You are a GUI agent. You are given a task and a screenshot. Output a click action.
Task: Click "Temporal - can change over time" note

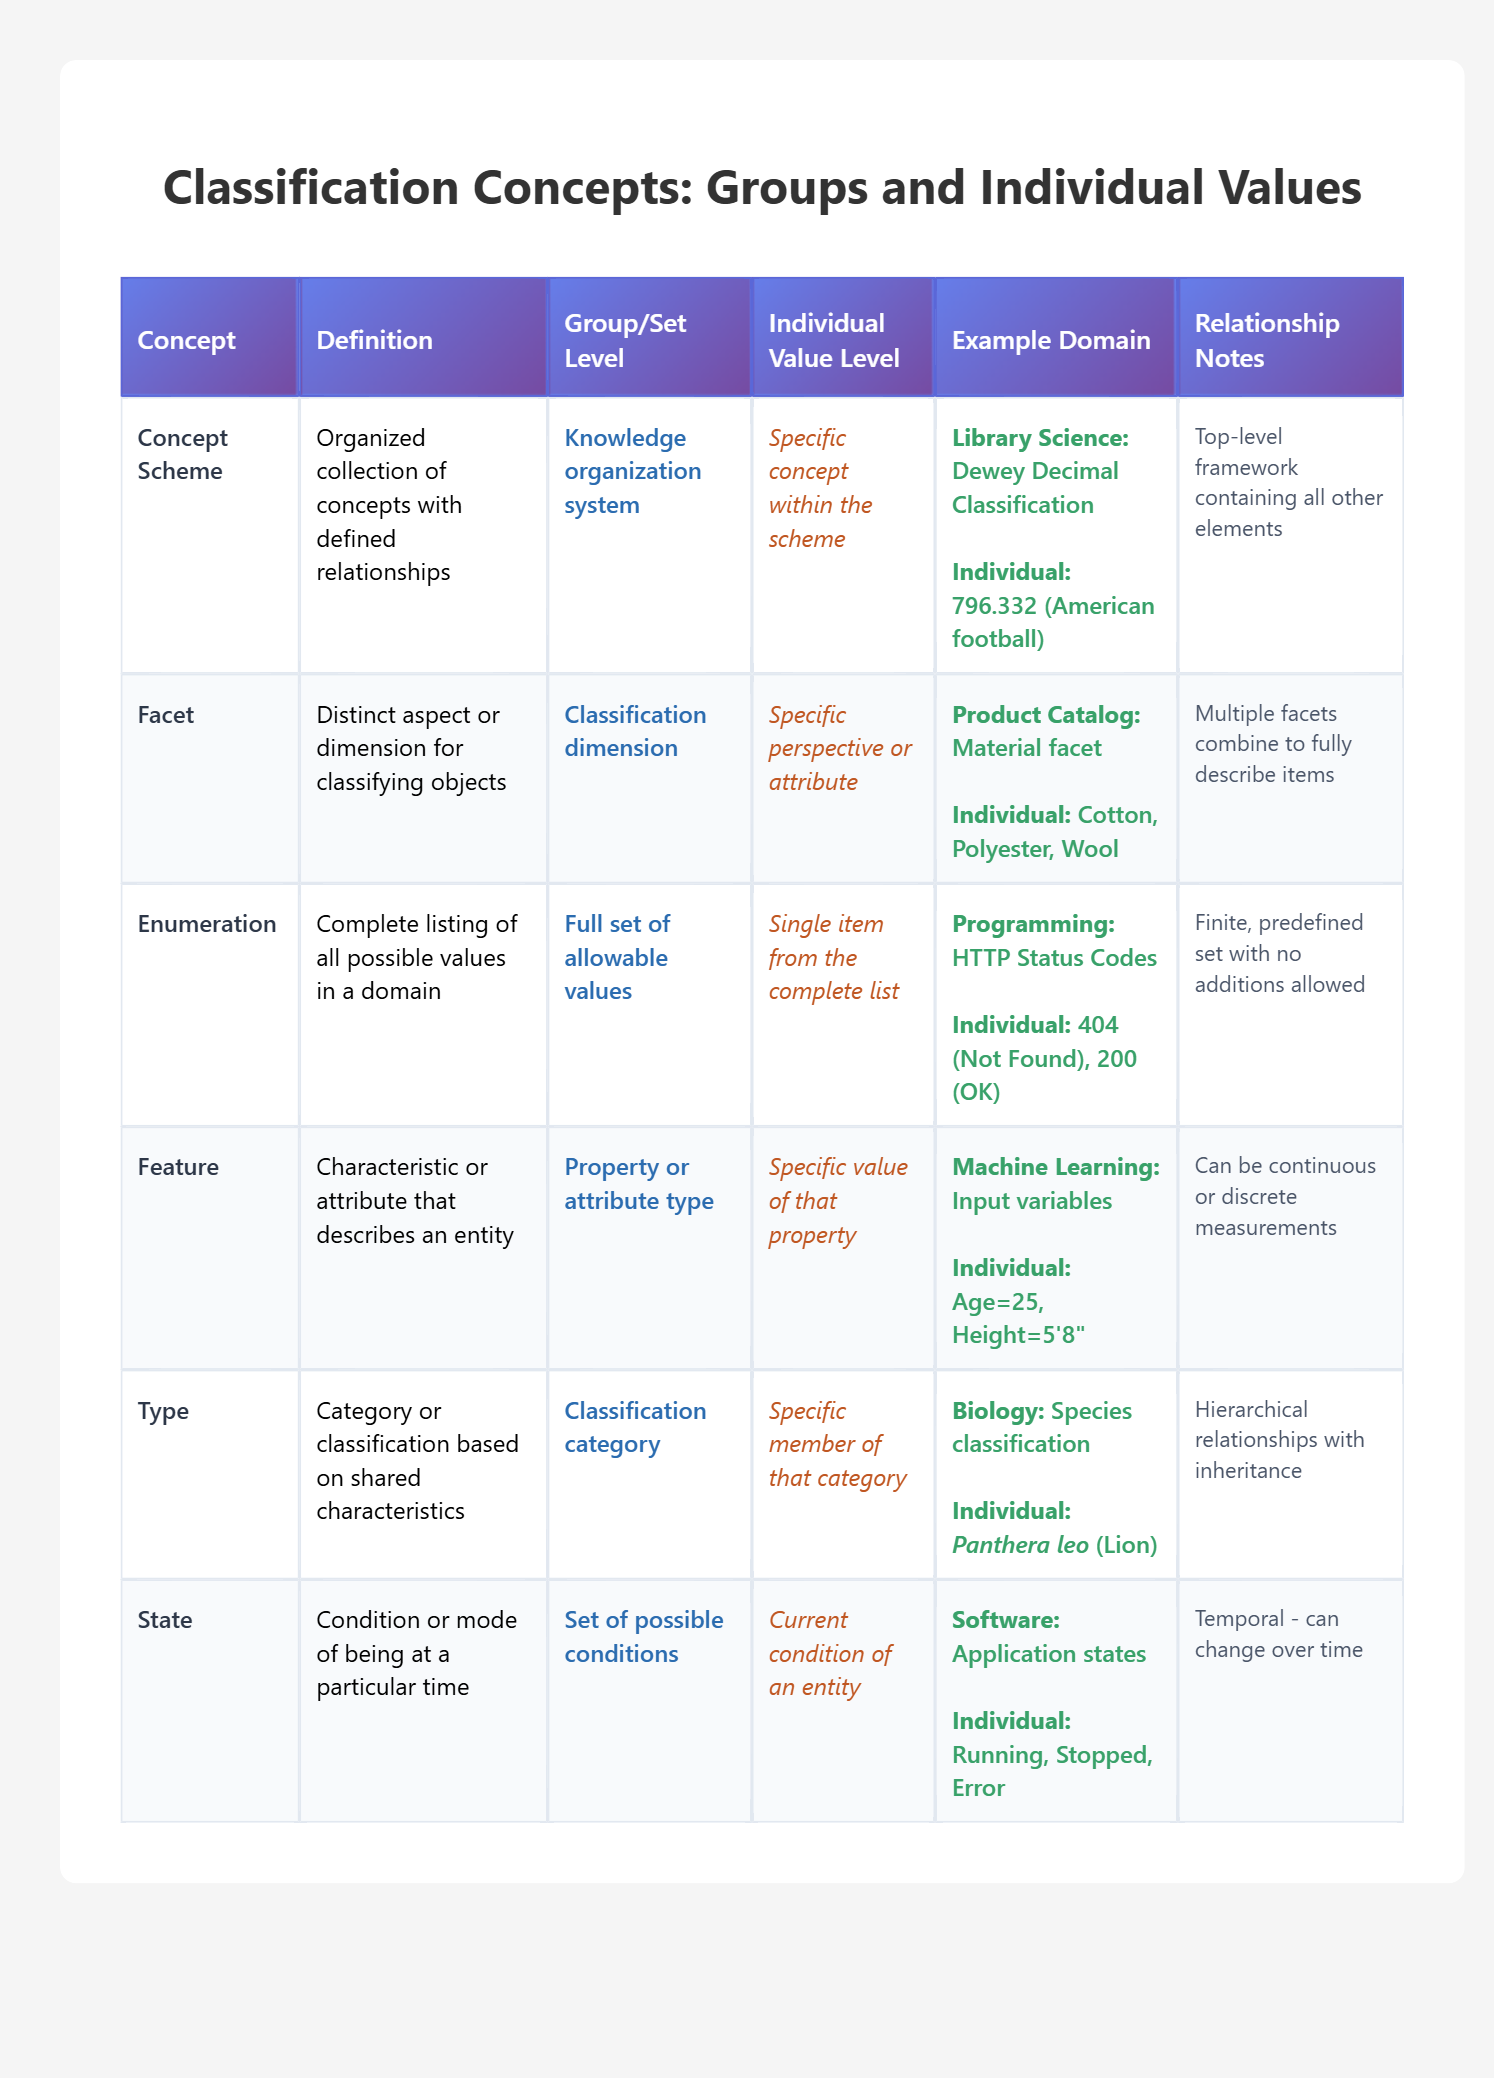(x=1278, y=1634)
